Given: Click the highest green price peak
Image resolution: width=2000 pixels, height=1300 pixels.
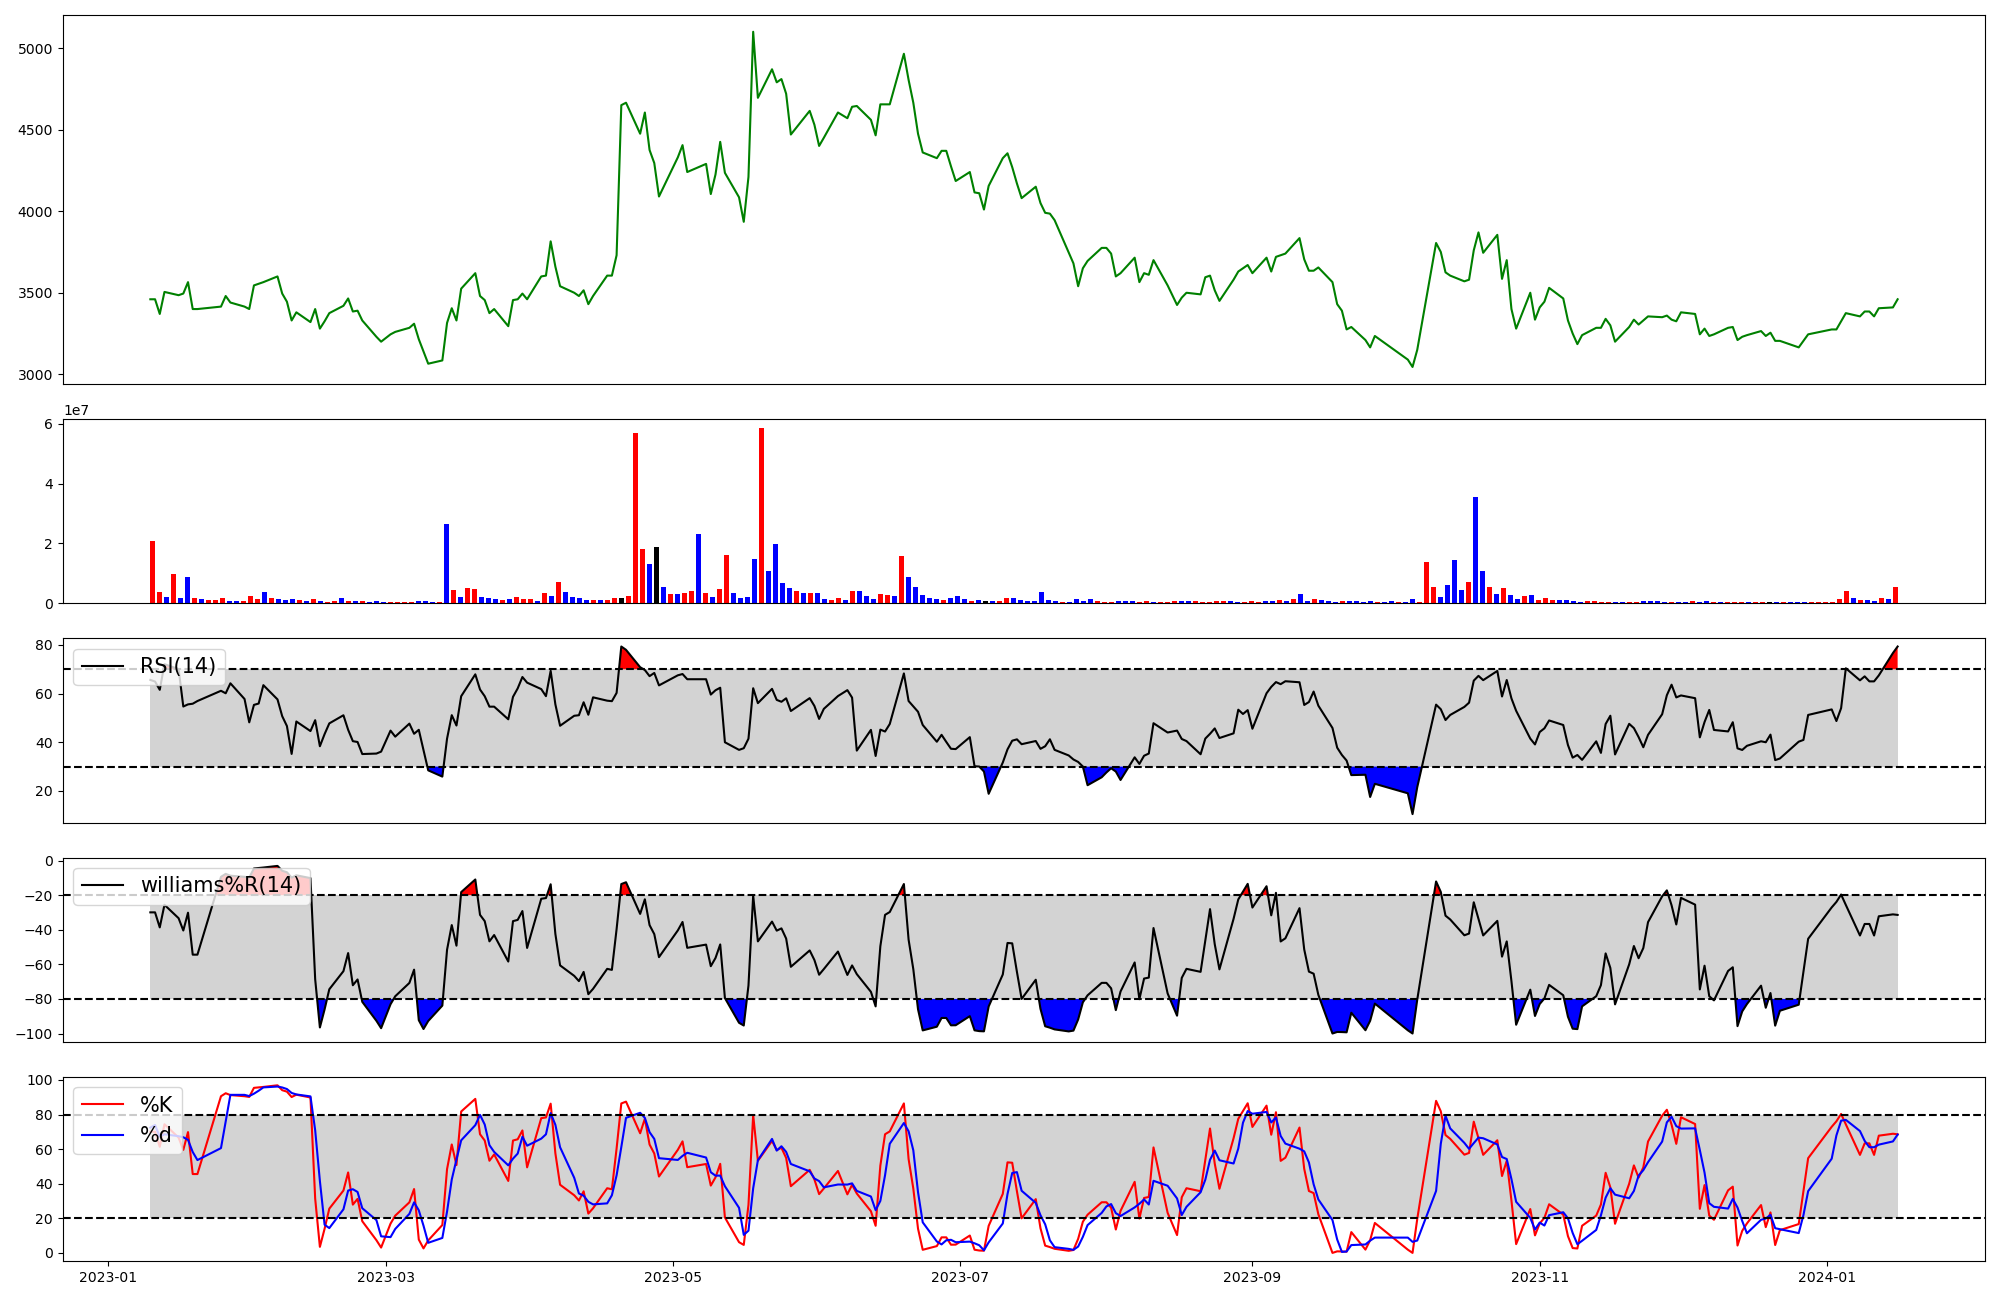Looking at the screenshot, I should pyautogui.click(x=753, y=34).
